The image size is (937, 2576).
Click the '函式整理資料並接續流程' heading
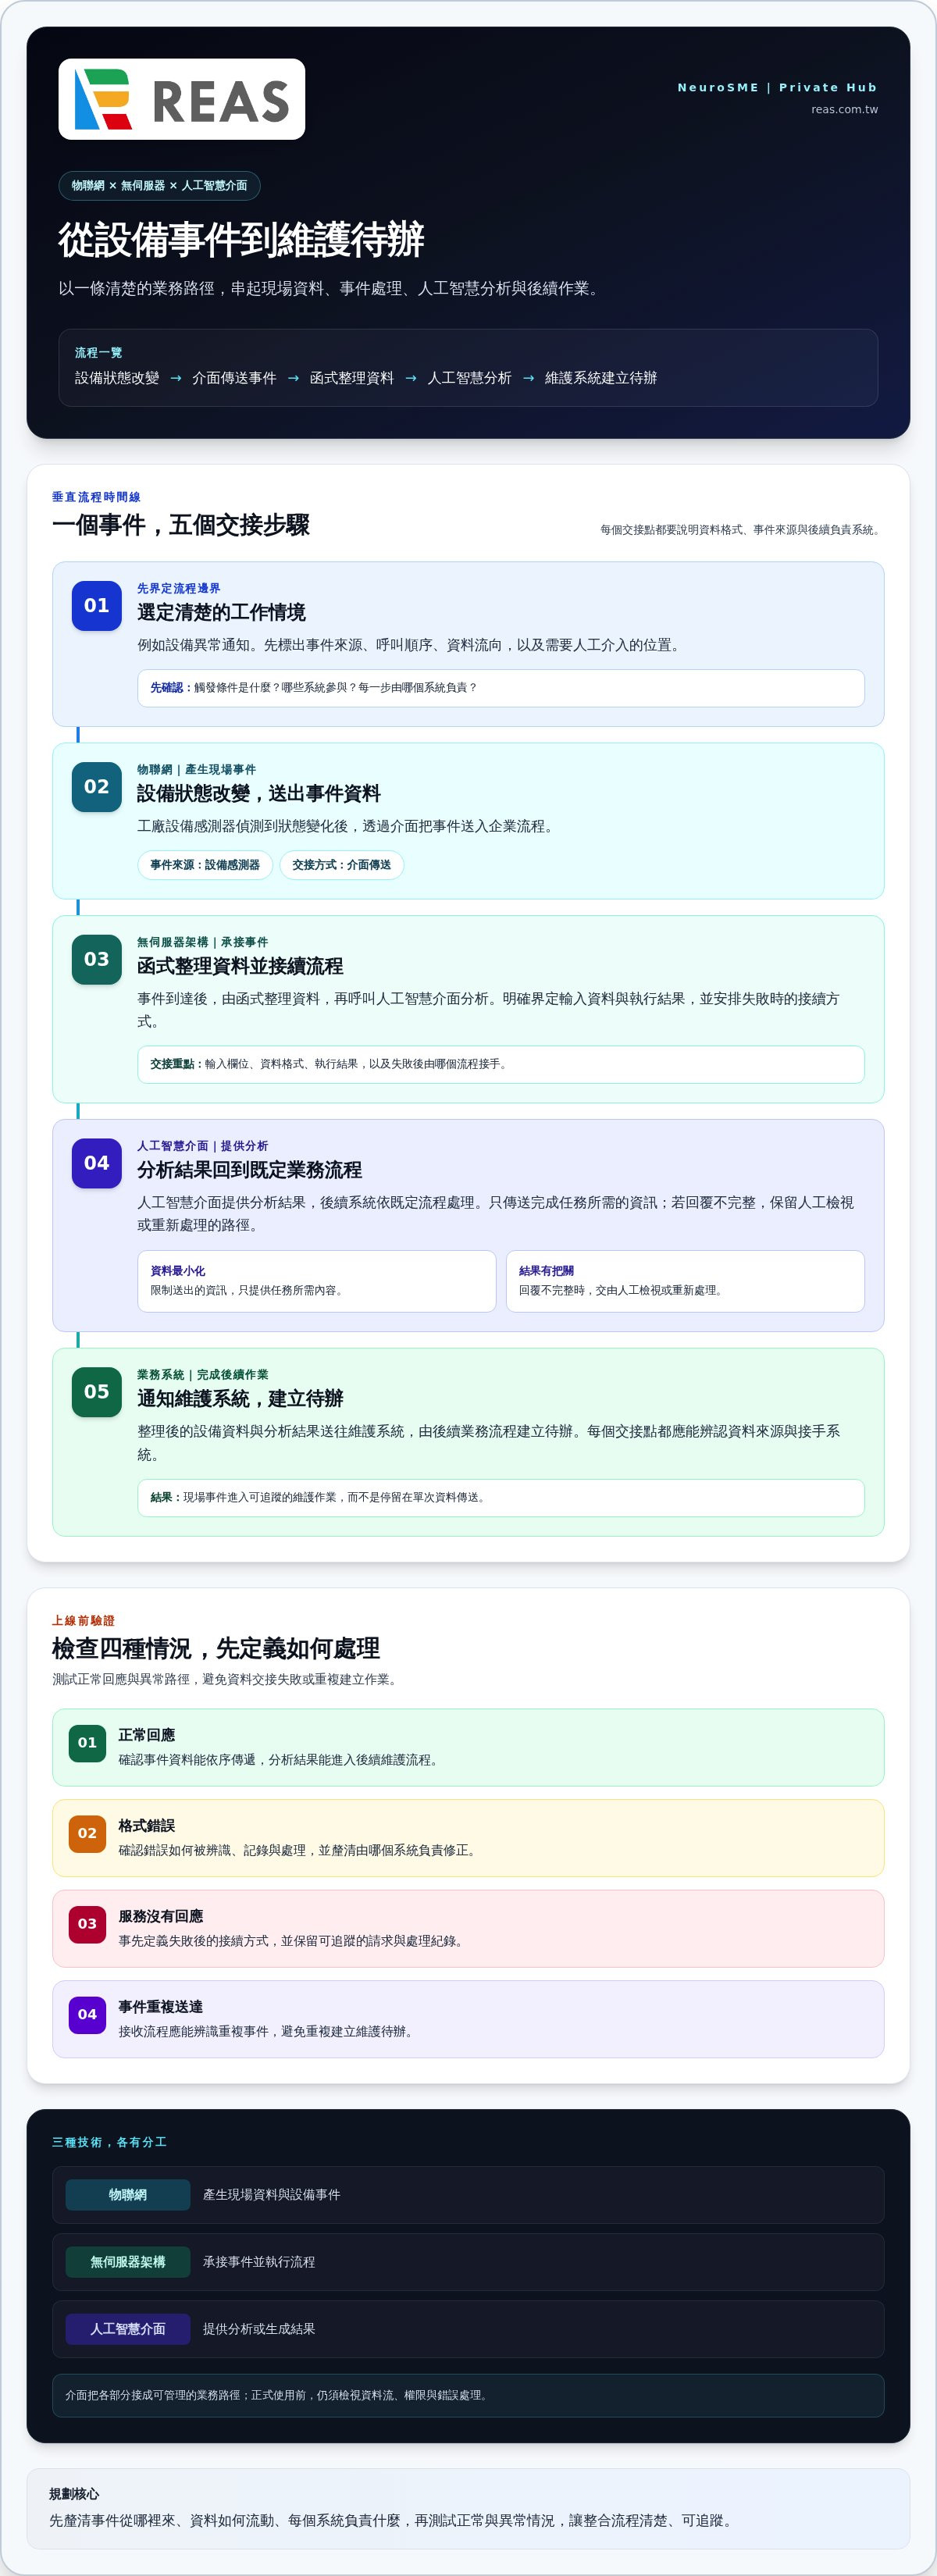click(x=240, y=967)
